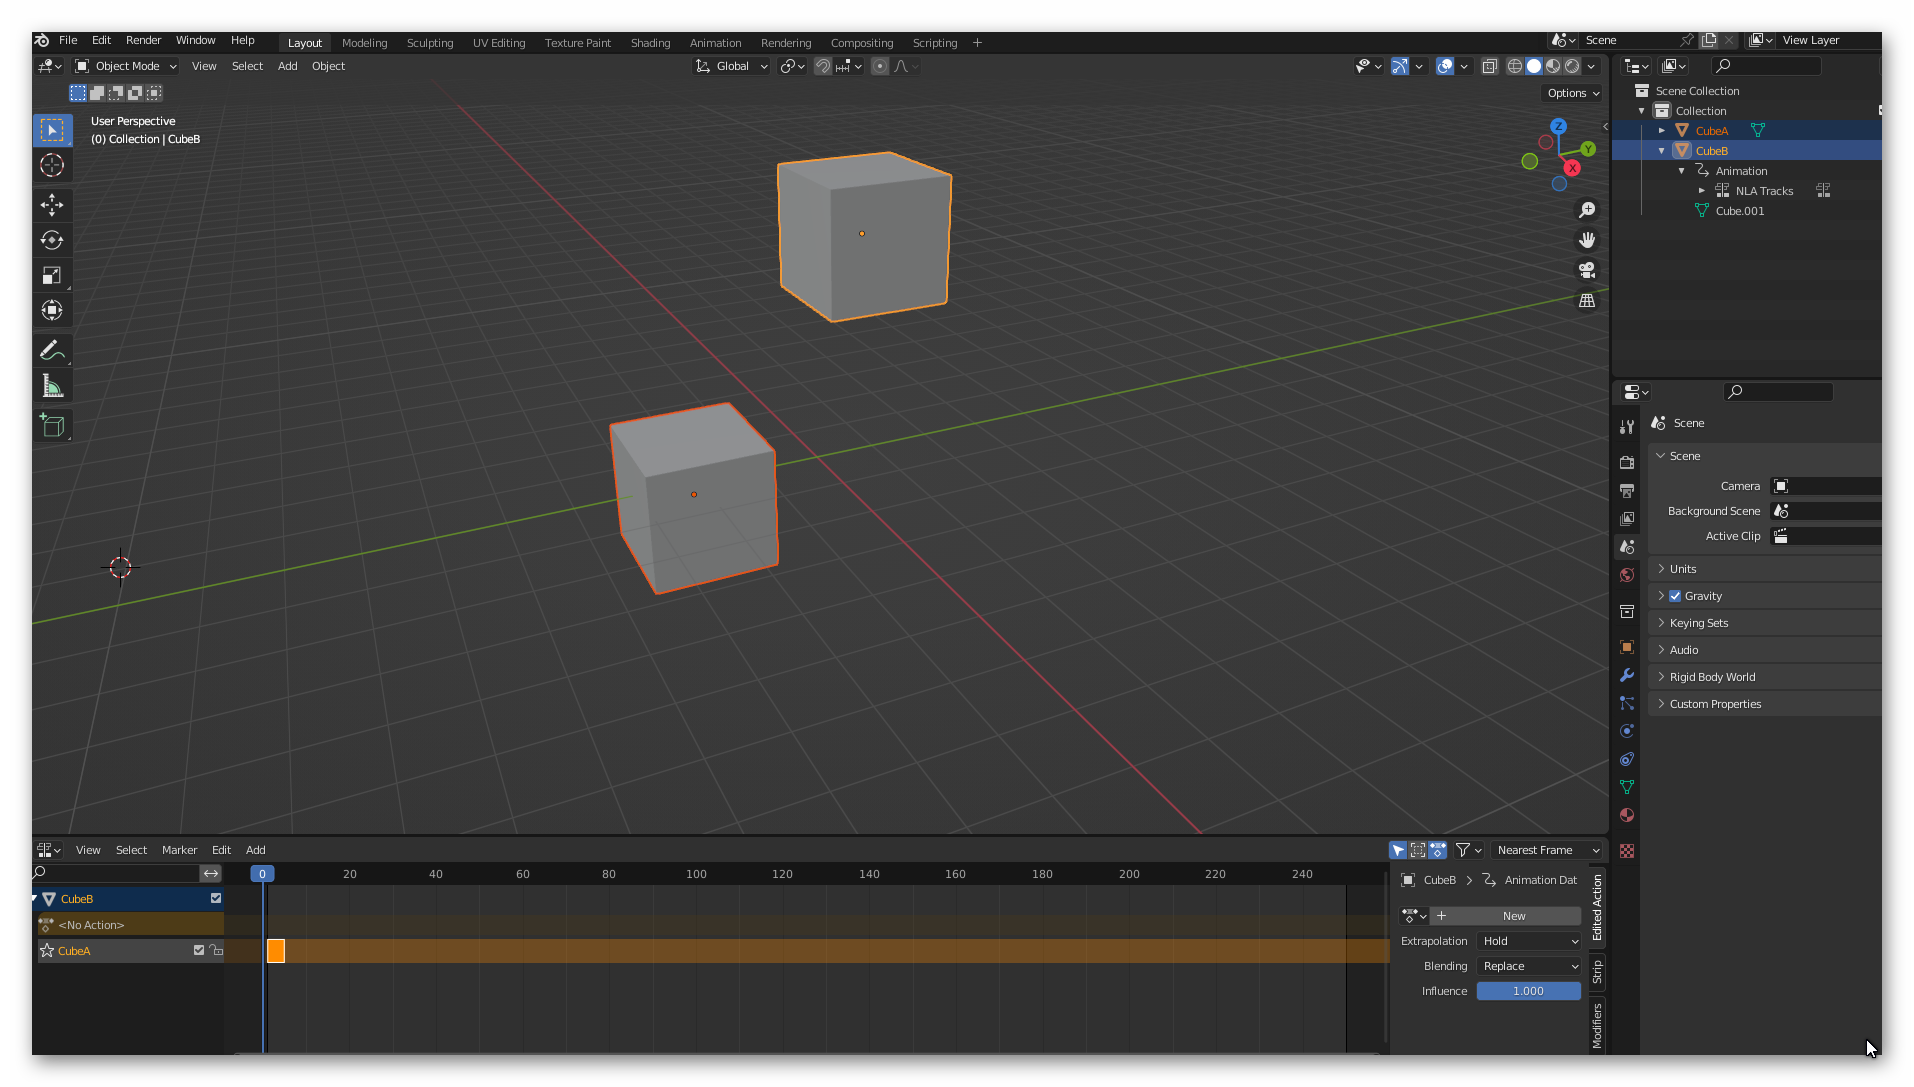Open File menu
This screenshot has width=1914, height=1087.
pos(68,41)
